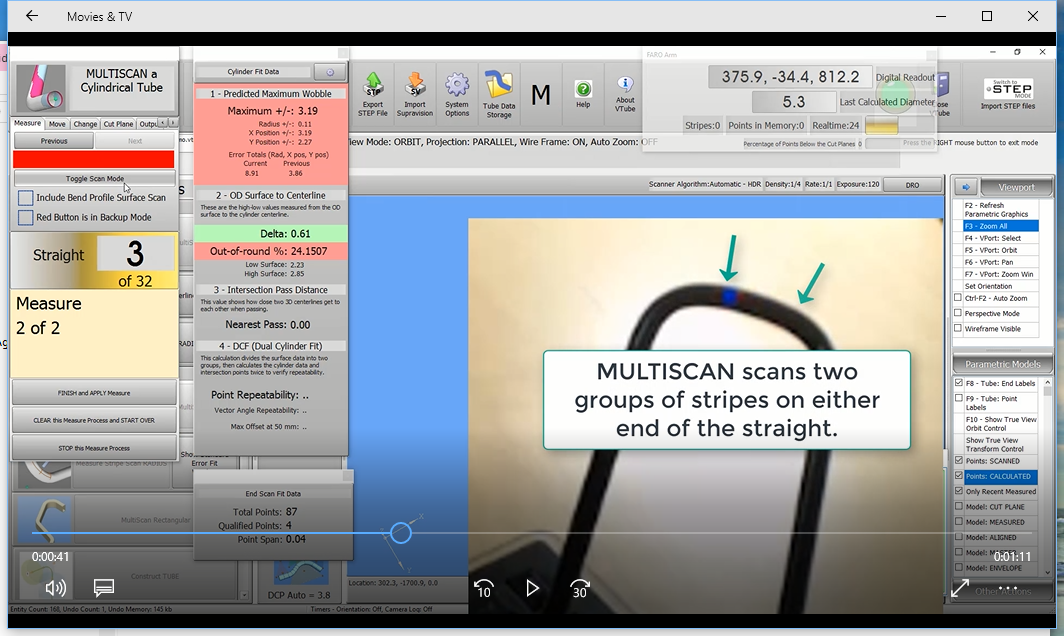Select F5 - VPort: Orbit
The image size is (1064, 636).
[x=1001, y=250]
